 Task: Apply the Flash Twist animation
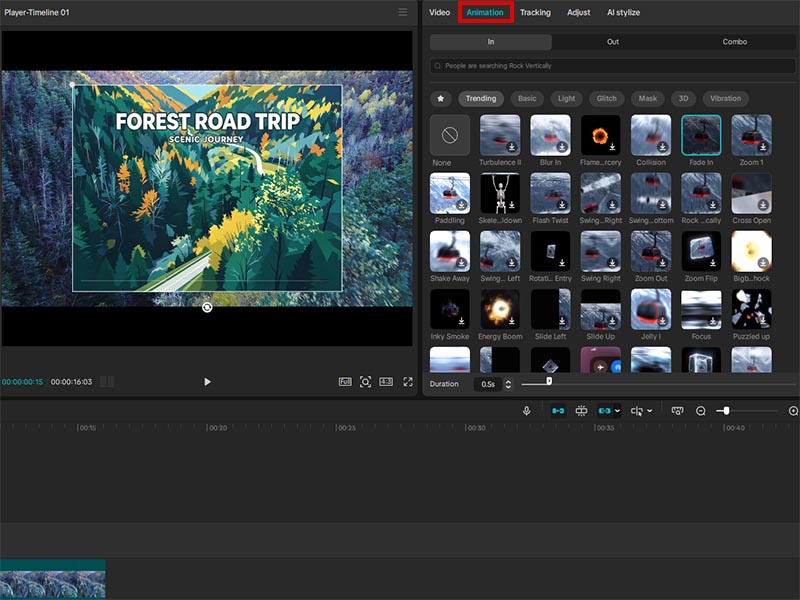pos(551,193)
